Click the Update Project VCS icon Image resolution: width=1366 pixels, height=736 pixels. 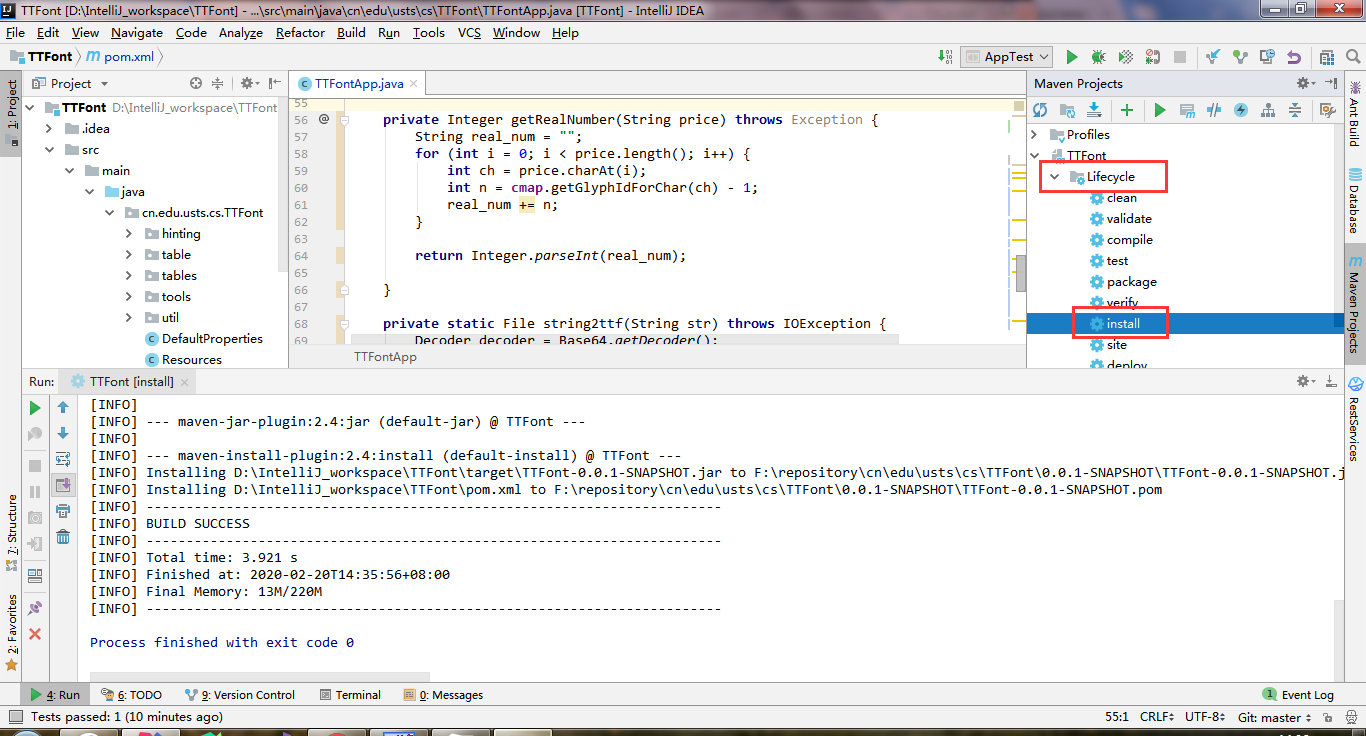(1213, 57)
